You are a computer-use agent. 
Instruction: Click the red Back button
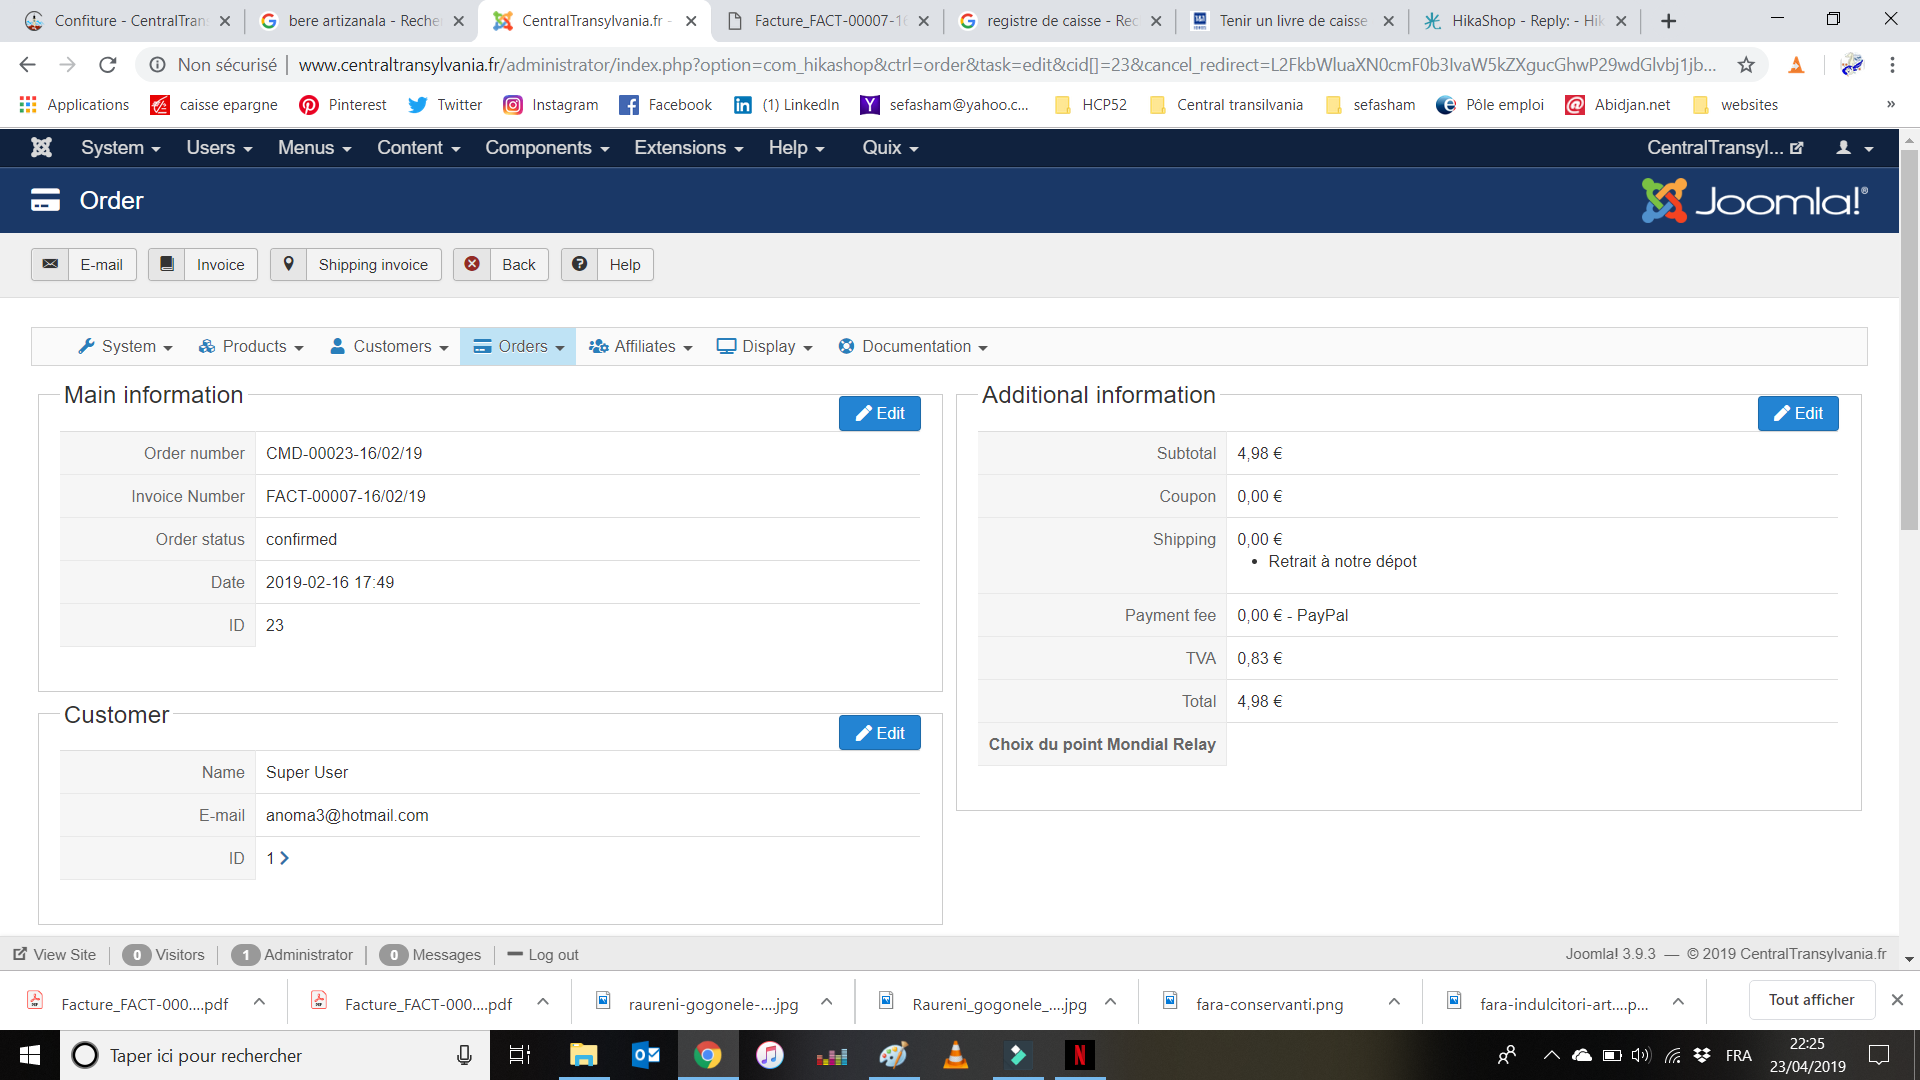coord(501,265)
